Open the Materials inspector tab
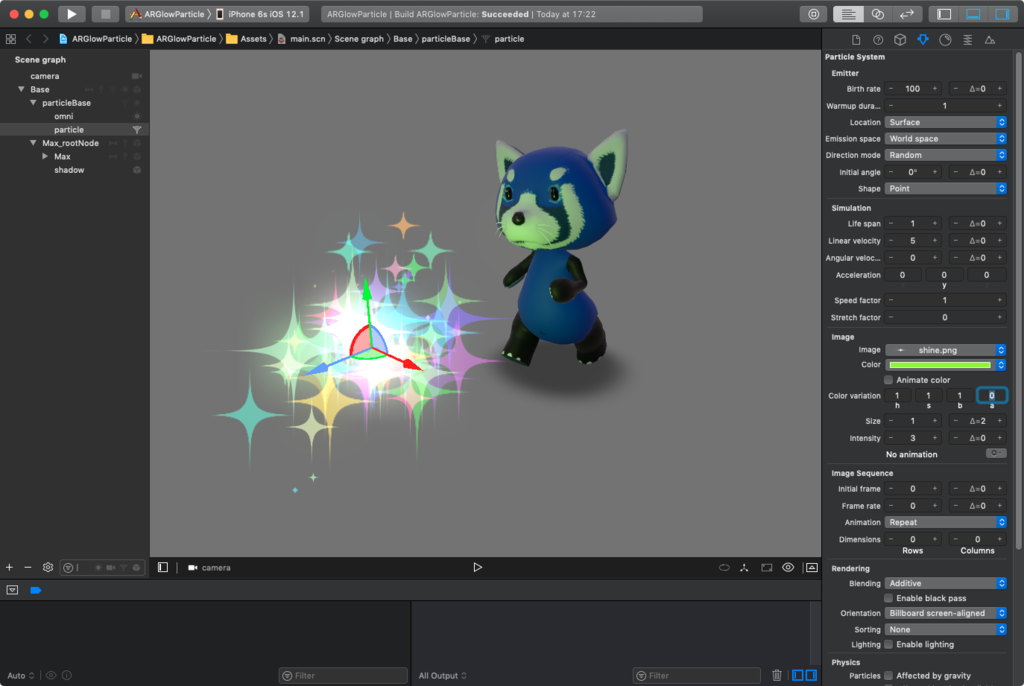 click(945, 40)
